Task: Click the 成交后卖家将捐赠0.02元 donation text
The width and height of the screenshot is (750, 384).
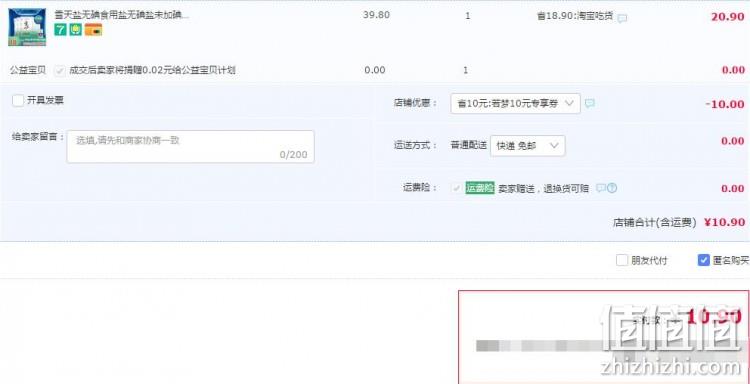Action: pos(152,70)
